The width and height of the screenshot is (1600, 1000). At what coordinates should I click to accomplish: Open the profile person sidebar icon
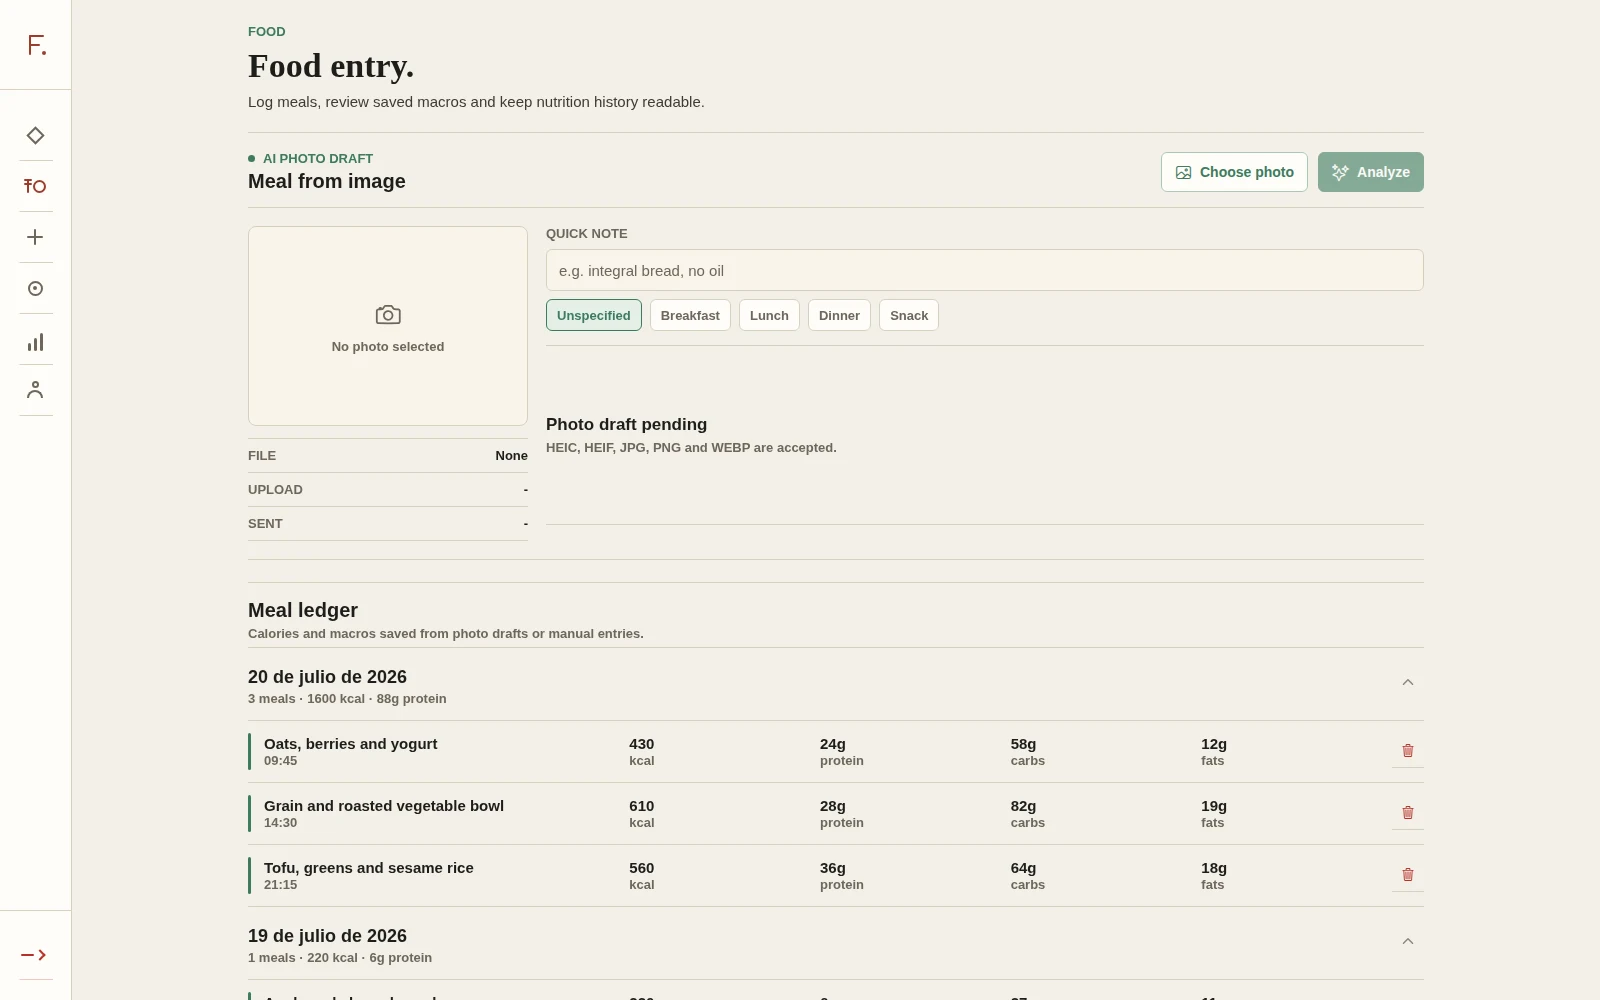pos(35,390)
